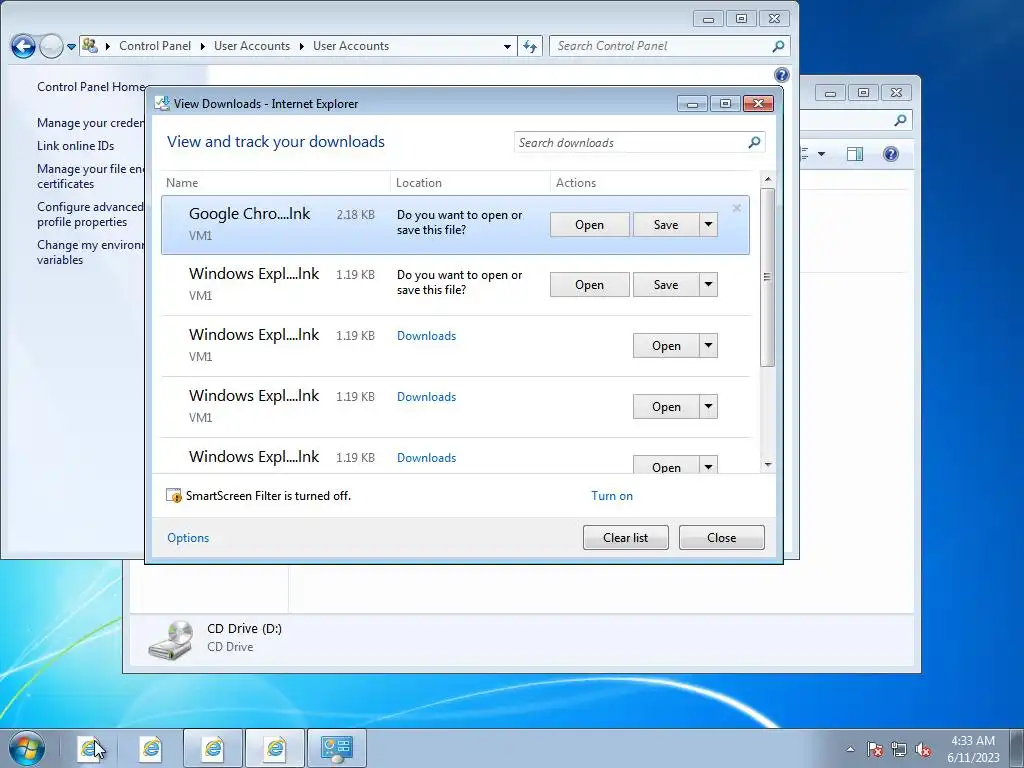Click the Control Panel back arrow button
Viewport: 1024px width, 768px height.
23,46
